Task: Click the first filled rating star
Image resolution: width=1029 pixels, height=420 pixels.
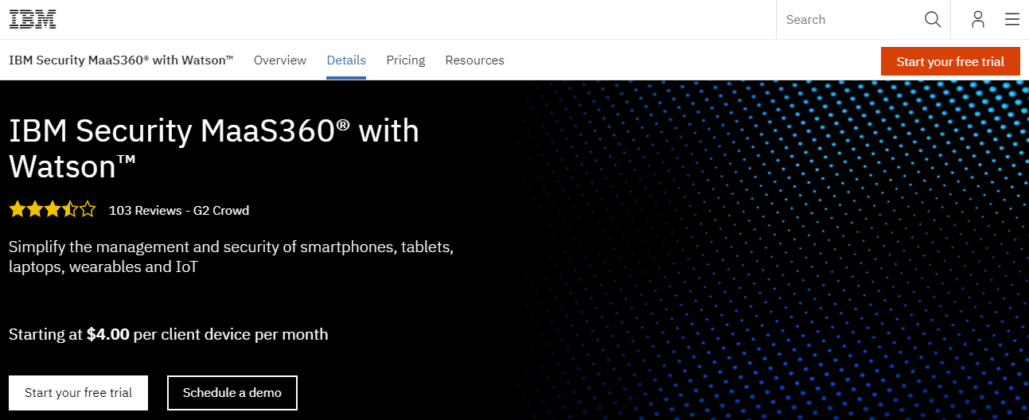Action: pyautogui.click(x=17, y=210)
